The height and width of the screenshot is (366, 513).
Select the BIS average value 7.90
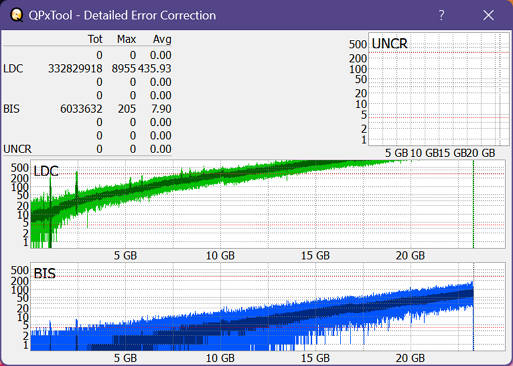coord(161,109)
